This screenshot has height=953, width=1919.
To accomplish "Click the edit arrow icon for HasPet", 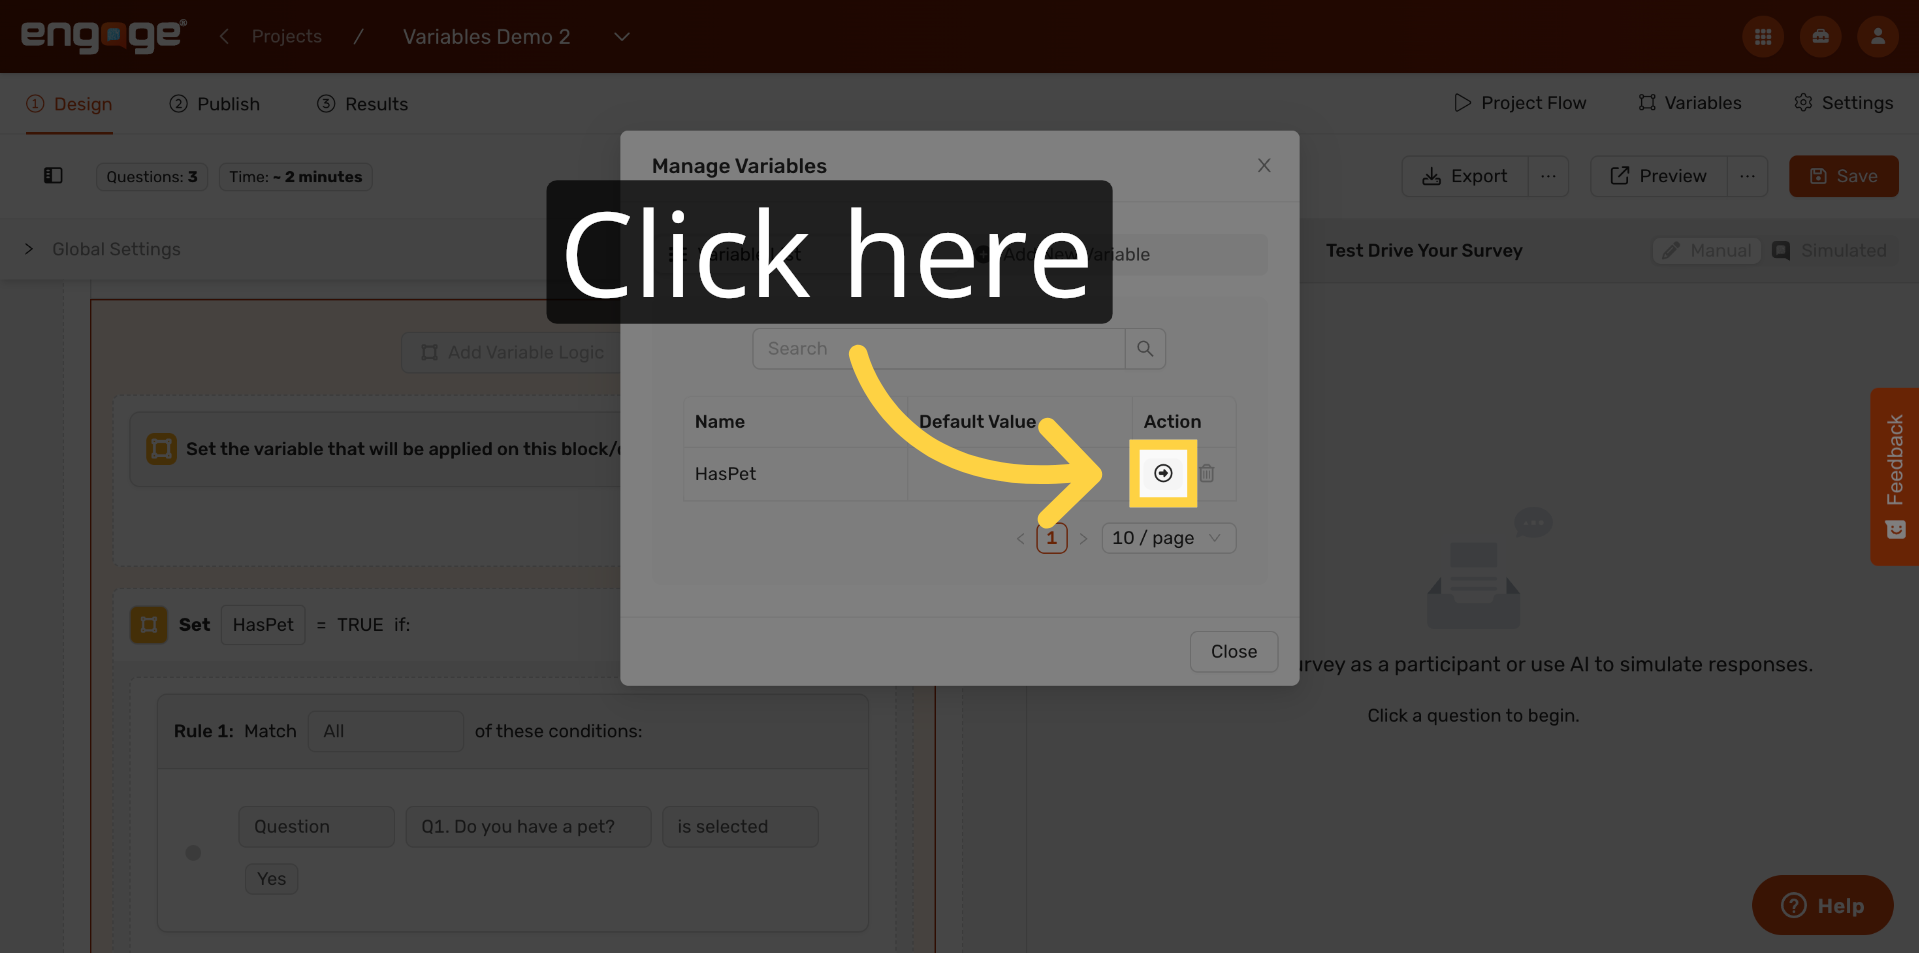I will coord(1163,473).
